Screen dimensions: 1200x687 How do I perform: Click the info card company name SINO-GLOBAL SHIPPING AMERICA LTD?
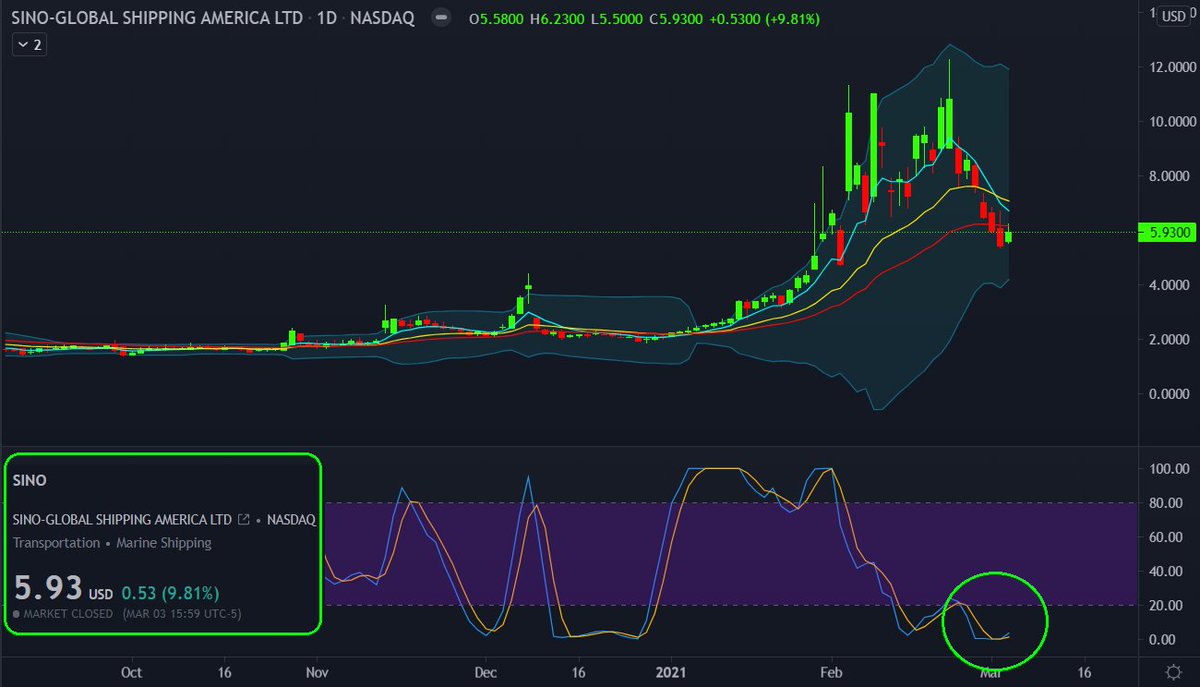(x=122, y=520)
